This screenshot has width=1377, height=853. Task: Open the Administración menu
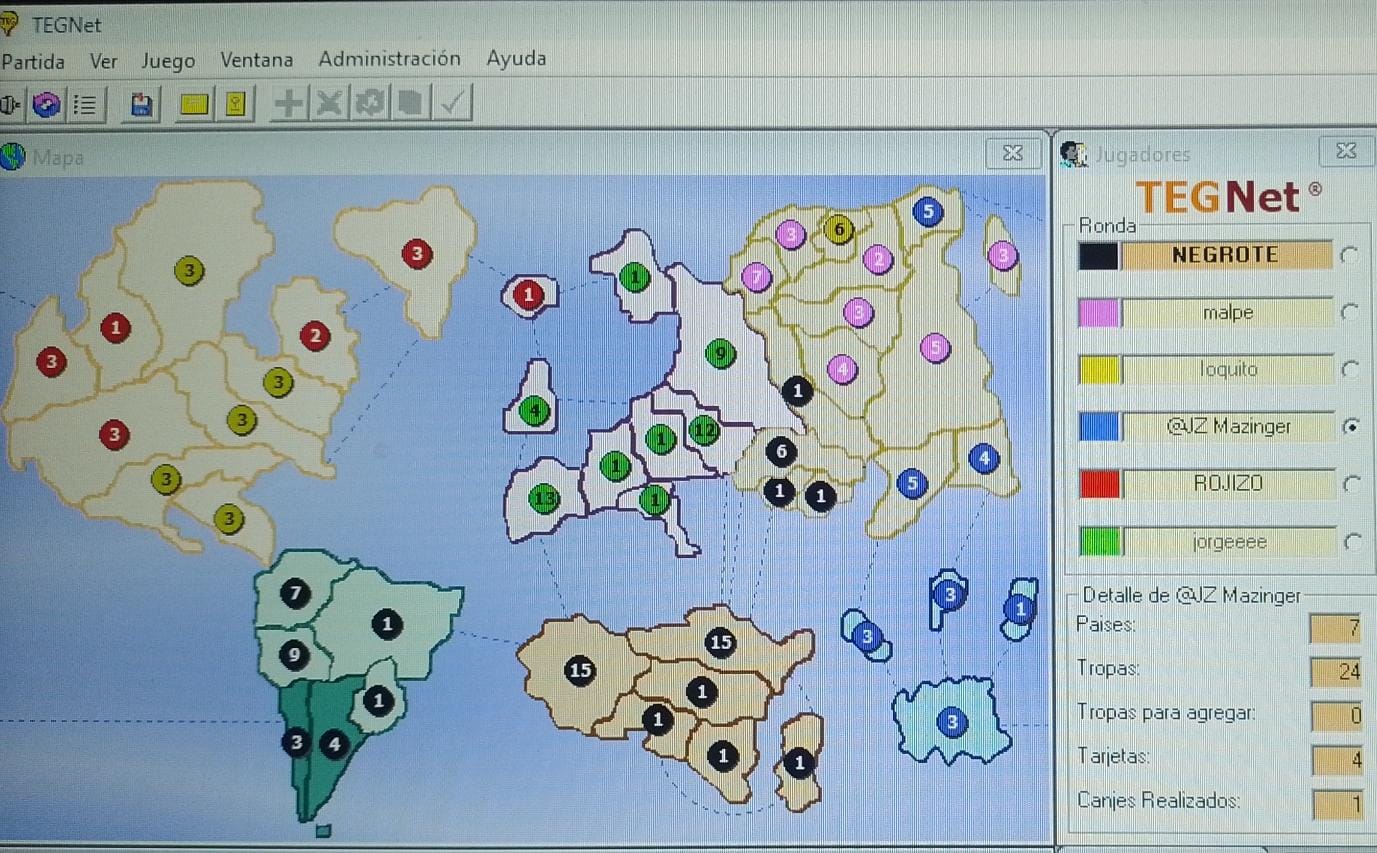(x=389, y=59)
